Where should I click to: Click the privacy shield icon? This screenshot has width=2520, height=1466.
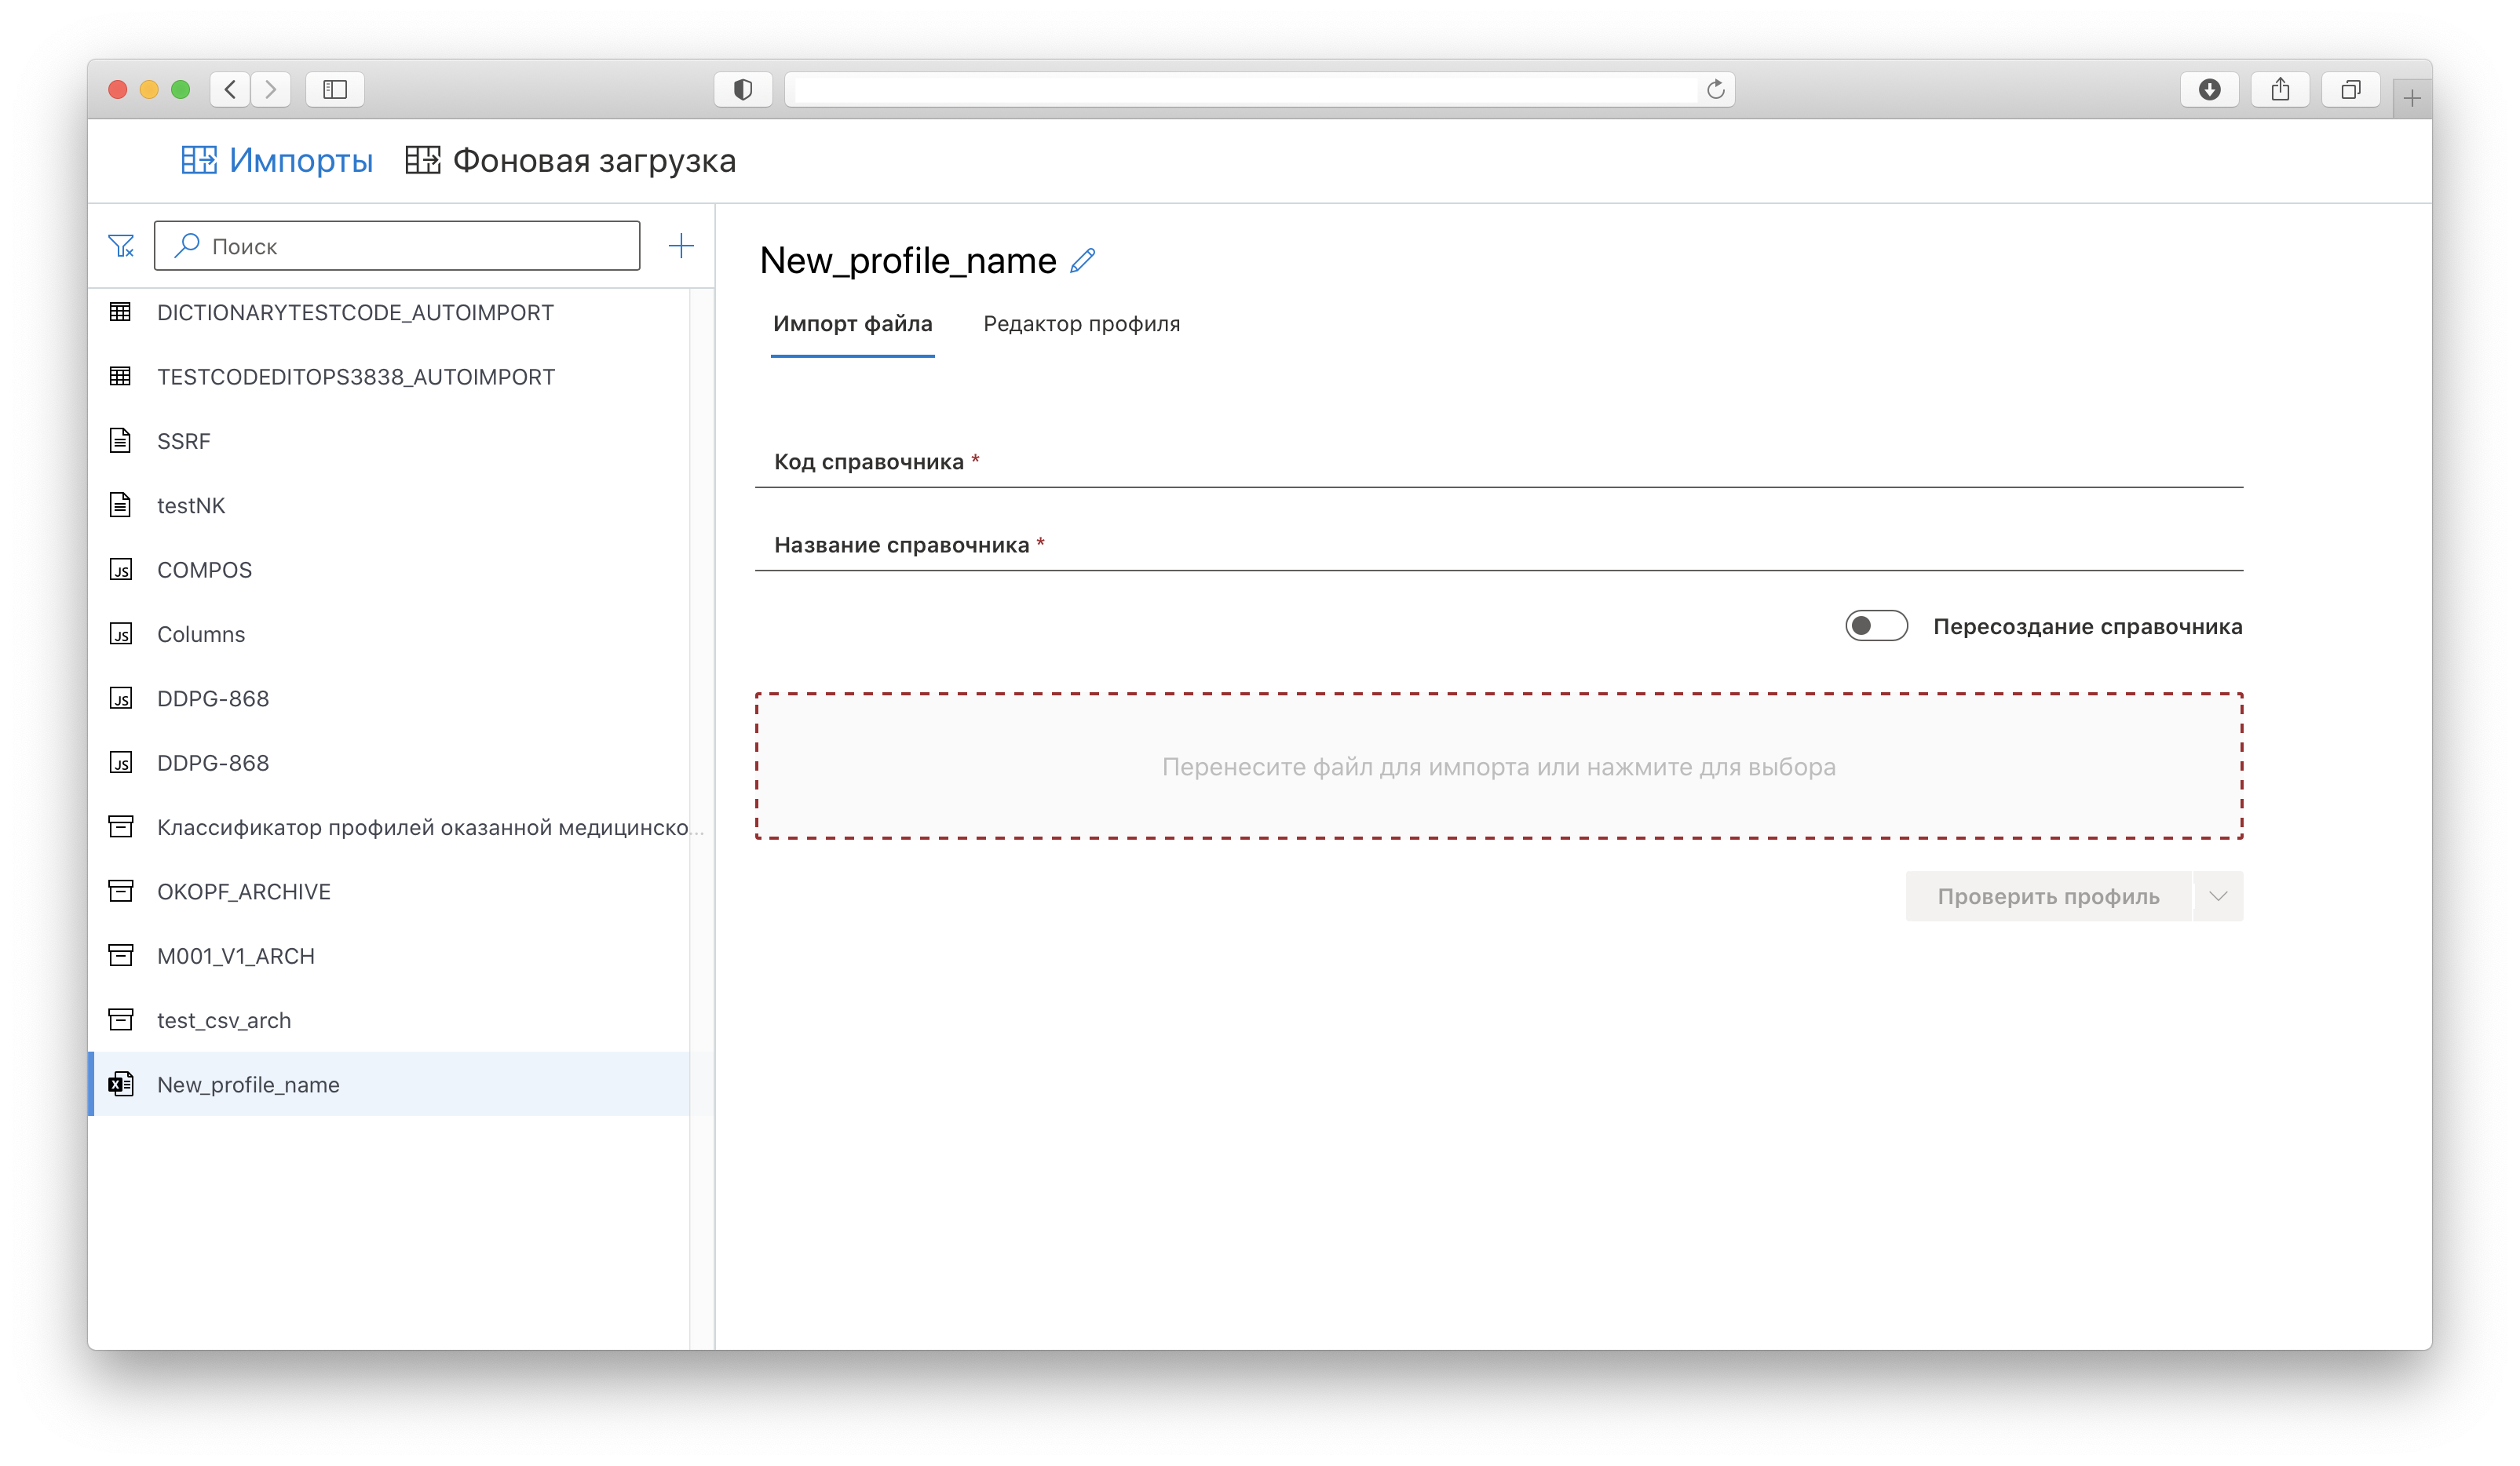point(743,90)
